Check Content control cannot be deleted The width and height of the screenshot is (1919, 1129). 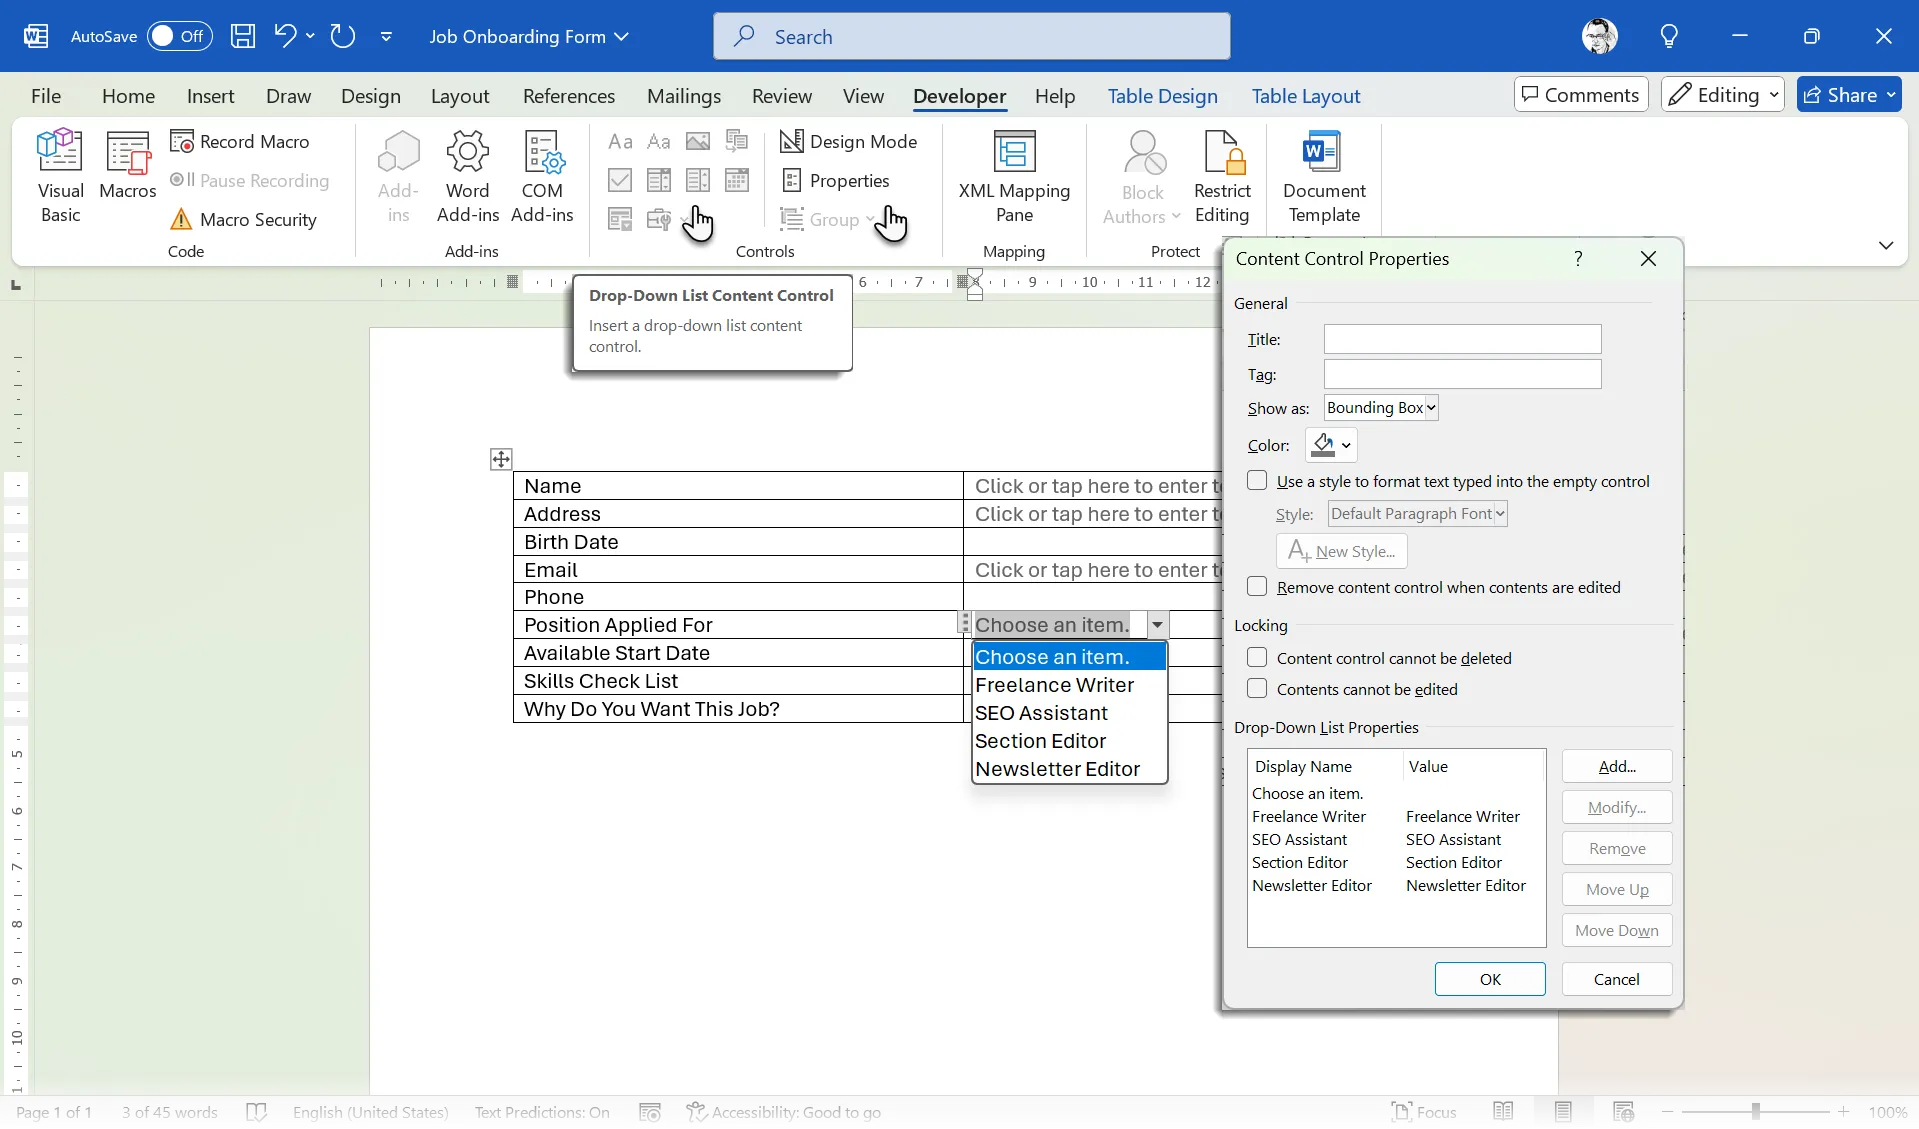1257,658
